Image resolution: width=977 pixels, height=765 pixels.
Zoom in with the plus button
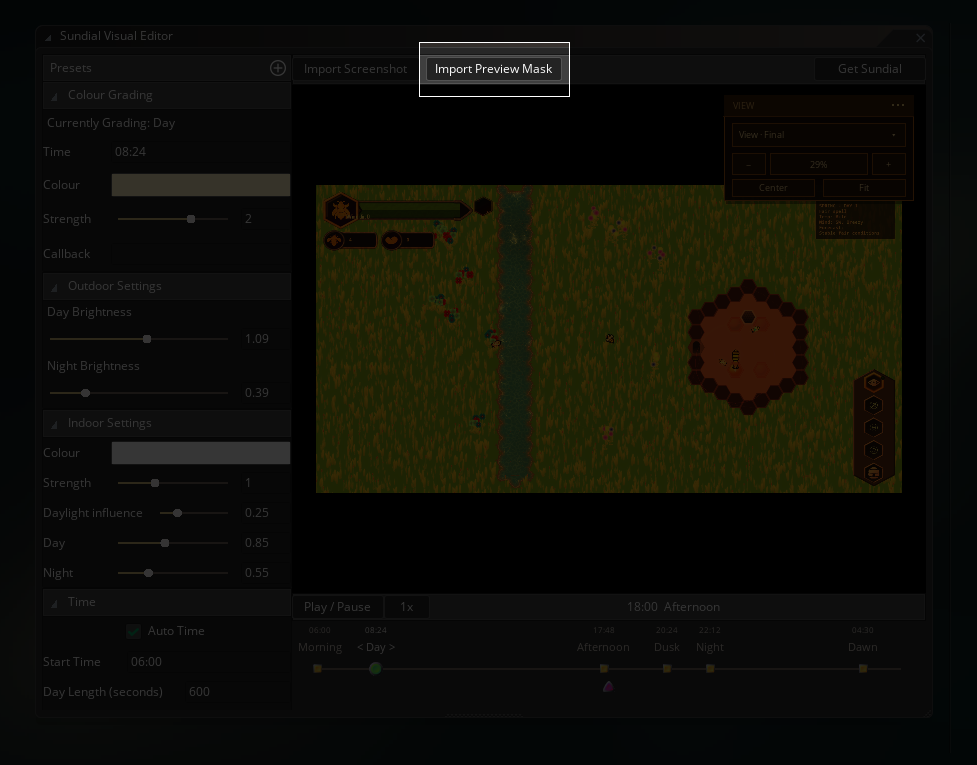pos(889,164)
